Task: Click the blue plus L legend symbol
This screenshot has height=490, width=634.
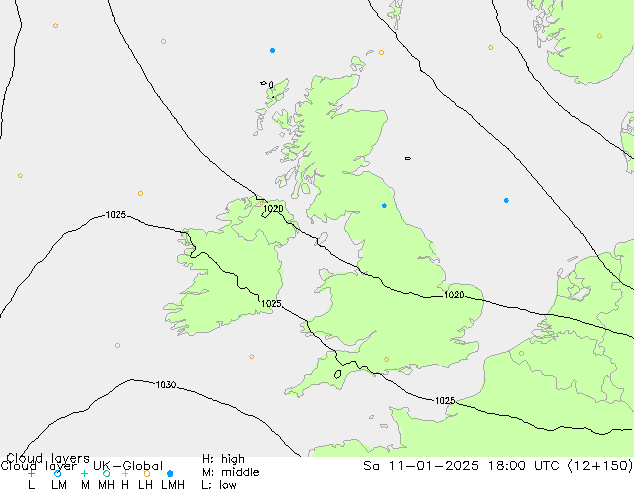Action: pyautogui.click(x=31, y=473)
